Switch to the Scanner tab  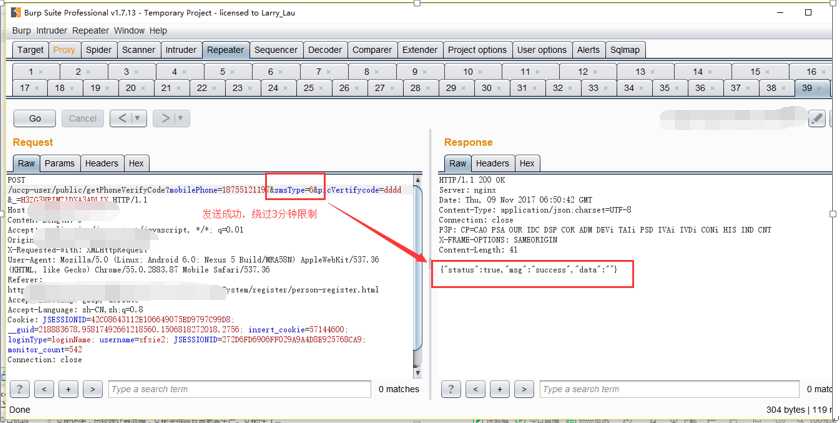tap(138, 50)
